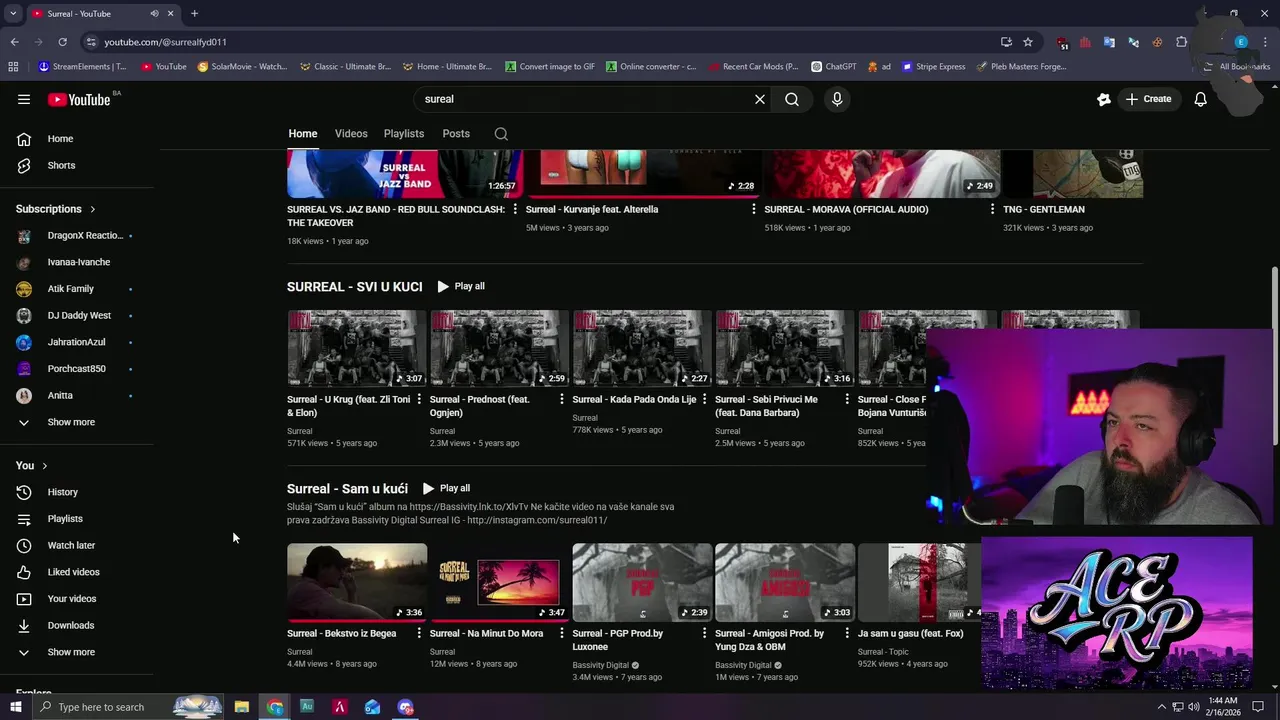Open options menu for Kada Pada Onda Lije
1280x720 pixels.
point(704,400)
